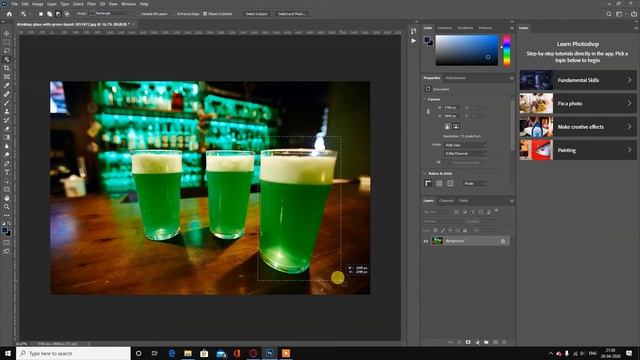
Task: Select the Clone Stamp tool
Action: pos(7,111)
